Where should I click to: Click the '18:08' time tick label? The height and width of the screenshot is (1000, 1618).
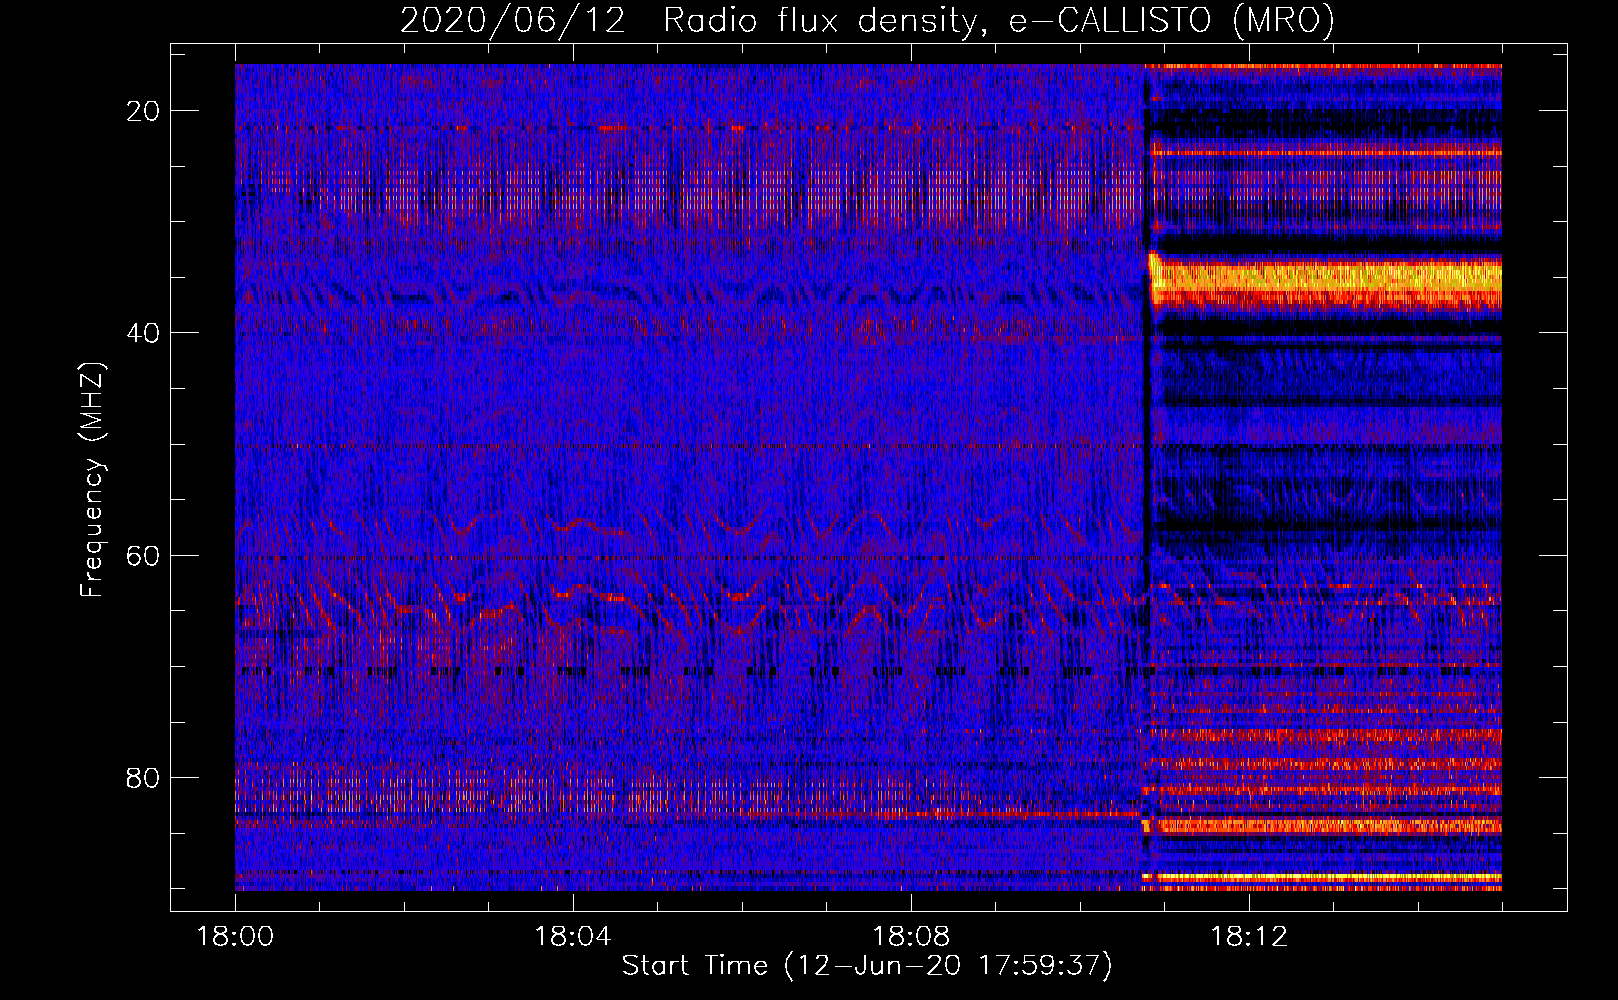(910, 937)
